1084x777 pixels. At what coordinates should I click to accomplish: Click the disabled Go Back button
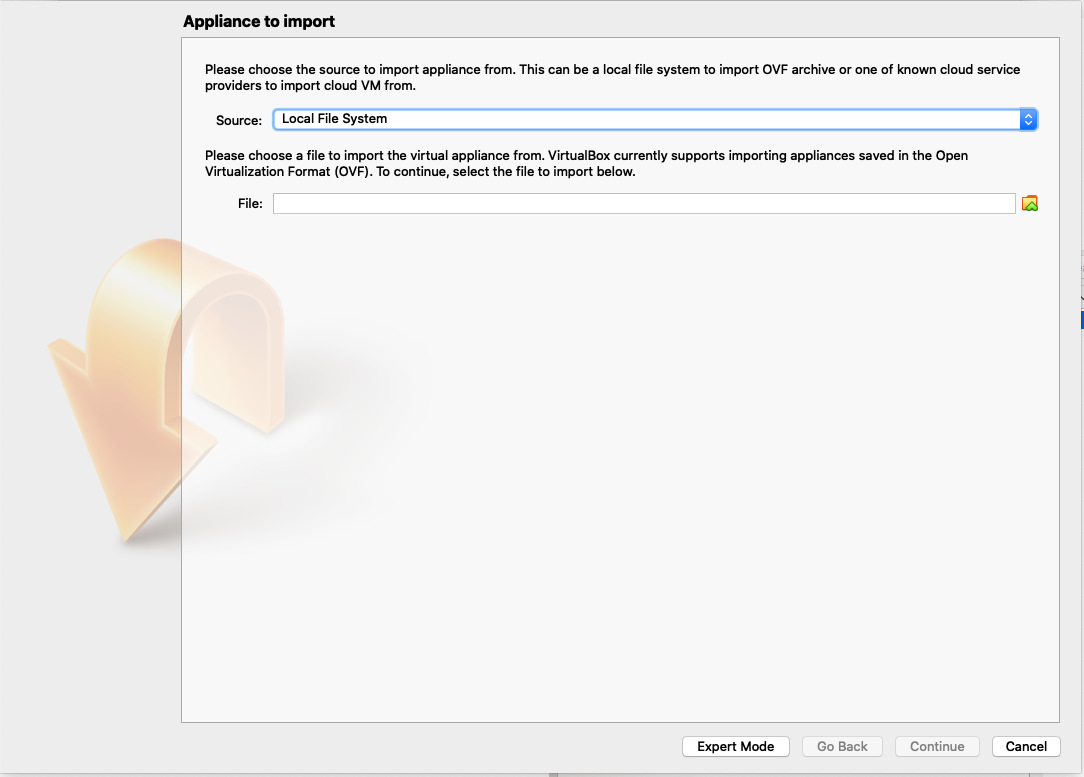pyautogui.click(x=842, y=746)
